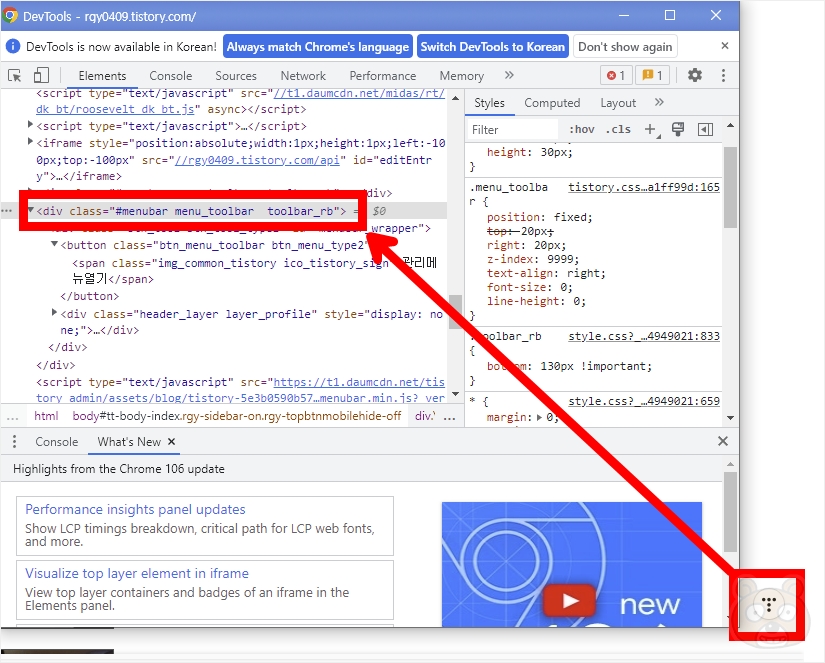The image size is (825, 663).
Task: Close the bottom drawer
Action: [x=723, y=441]
